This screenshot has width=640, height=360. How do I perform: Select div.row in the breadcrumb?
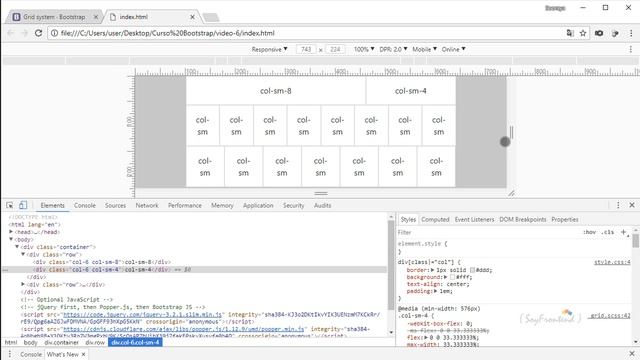(95, 342)
